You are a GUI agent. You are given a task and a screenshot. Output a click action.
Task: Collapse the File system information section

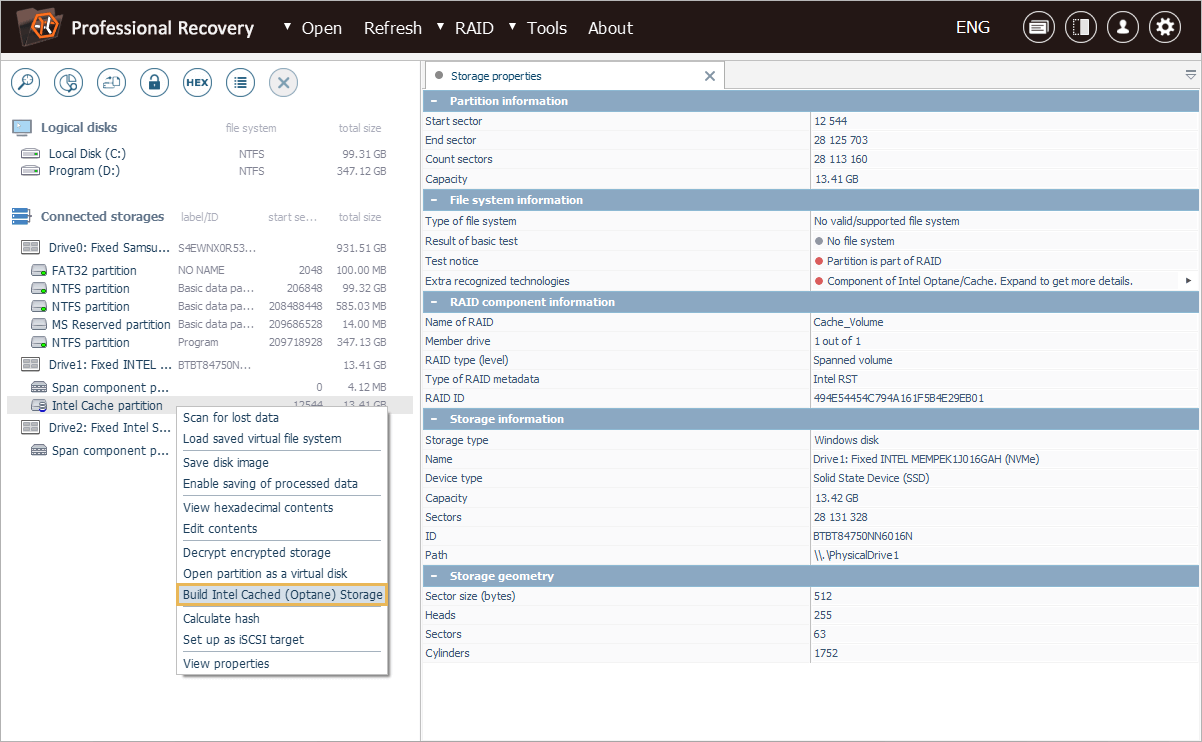[x=434, y=200]
